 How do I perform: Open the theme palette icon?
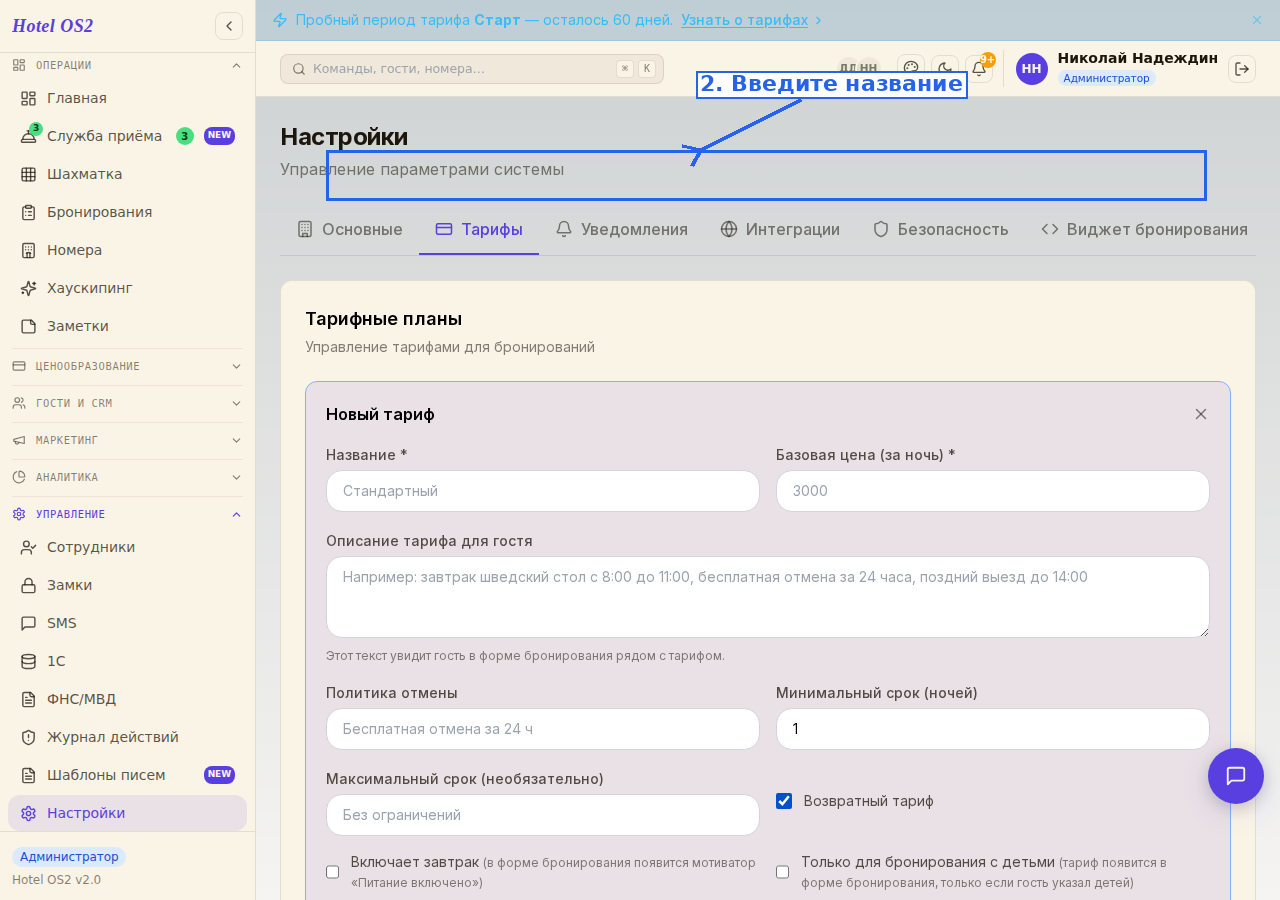[x=911, y=69]
